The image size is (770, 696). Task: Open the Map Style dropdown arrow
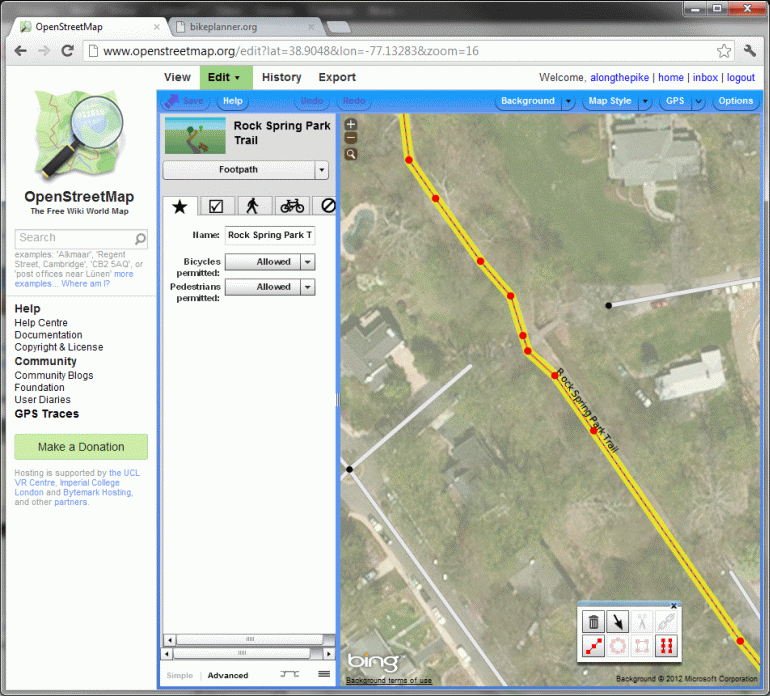point(645,102)
